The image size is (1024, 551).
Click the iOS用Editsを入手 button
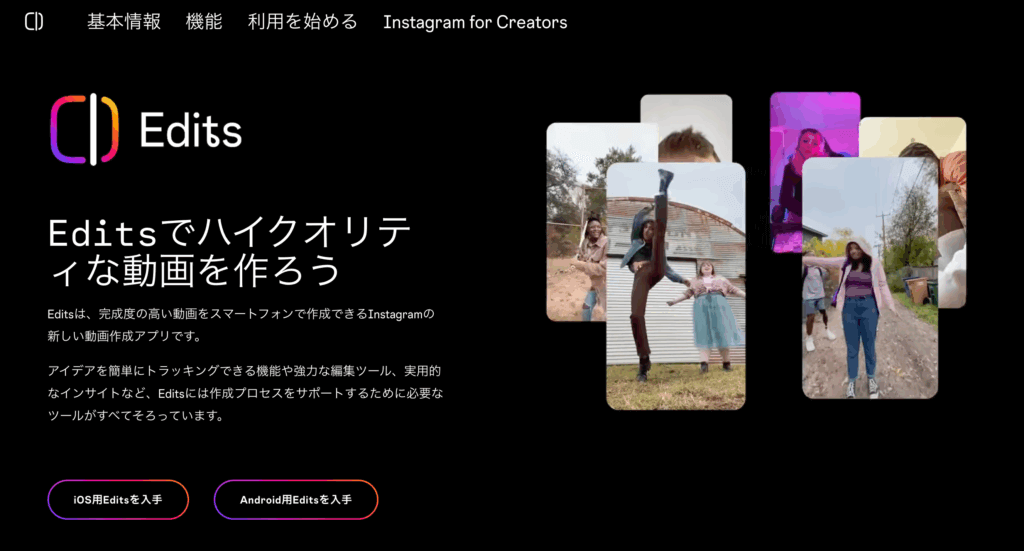coord(118,499)
